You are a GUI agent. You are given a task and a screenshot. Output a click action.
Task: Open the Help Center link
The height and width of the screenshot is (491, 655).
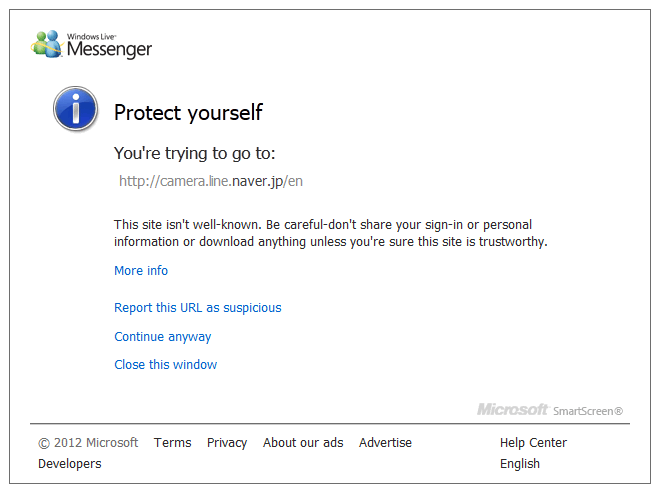click(x=533, y=443)
